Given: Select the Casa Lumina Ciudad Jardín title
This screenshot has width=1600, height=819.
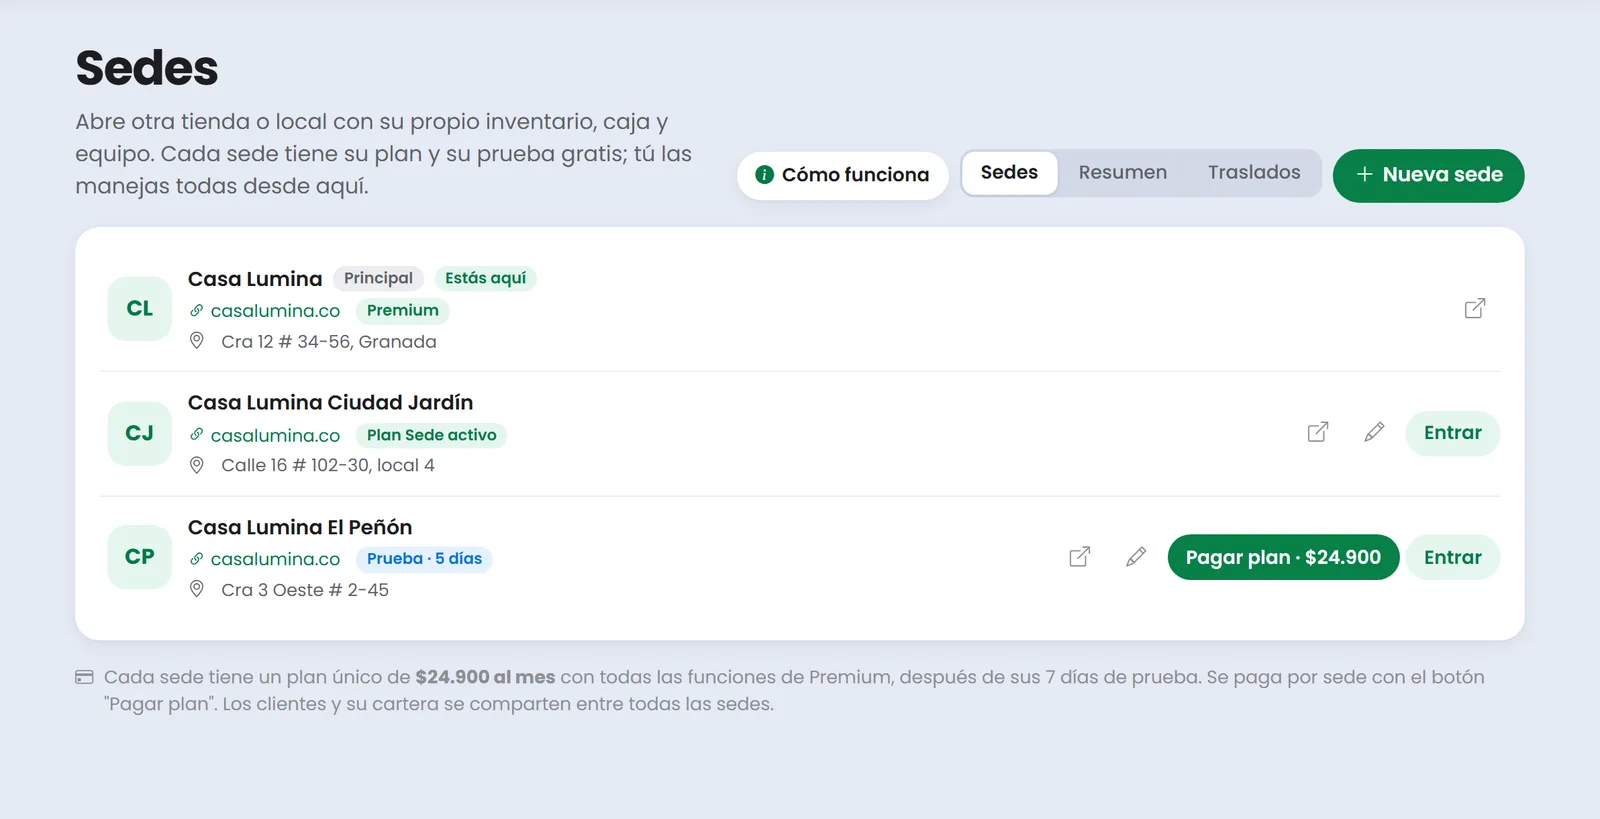Looking at the screenshot, I should coord(330,402).
